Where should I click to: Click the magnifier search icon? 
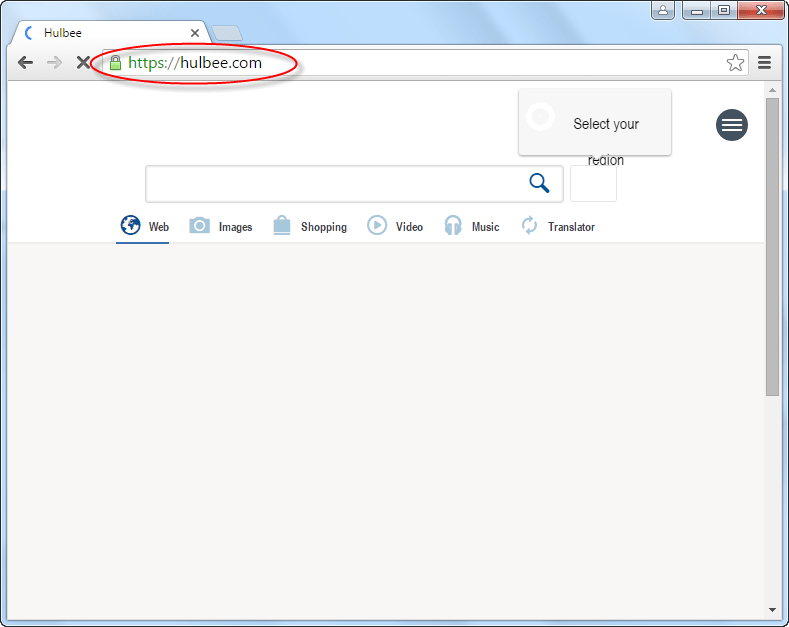click(539, 183)
